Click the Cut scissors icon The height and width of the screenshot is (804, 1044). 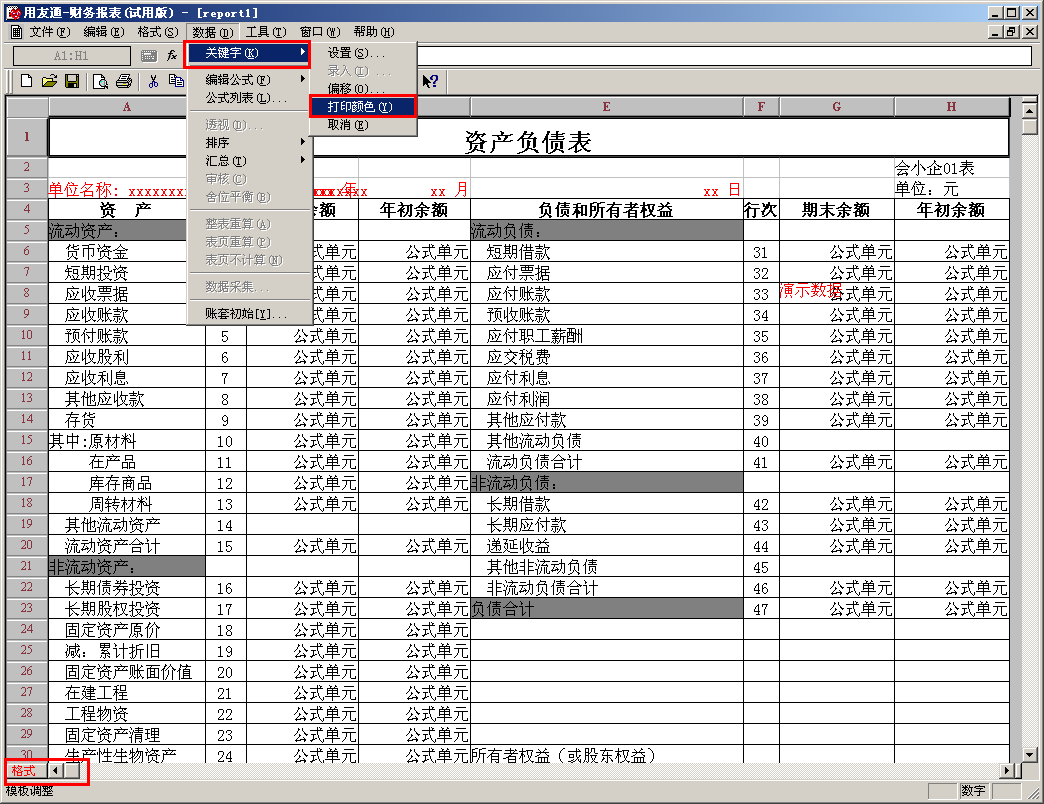153,81
